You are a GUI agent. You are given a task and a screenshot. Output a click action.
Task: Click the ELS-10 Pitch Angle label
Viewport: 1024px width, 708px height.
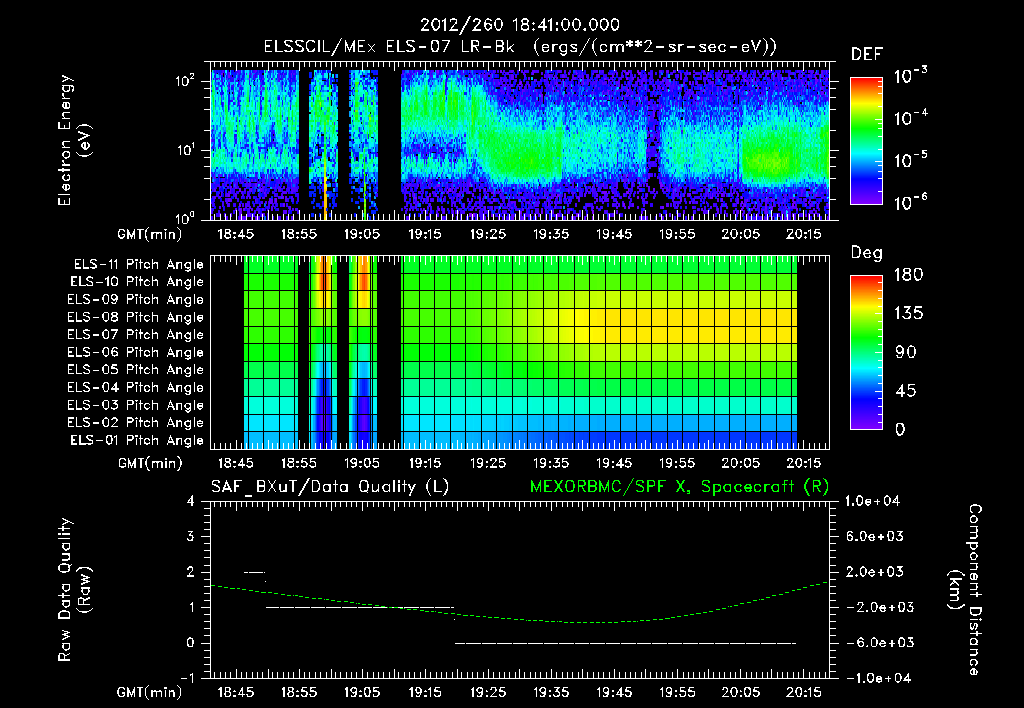[137, 282]
